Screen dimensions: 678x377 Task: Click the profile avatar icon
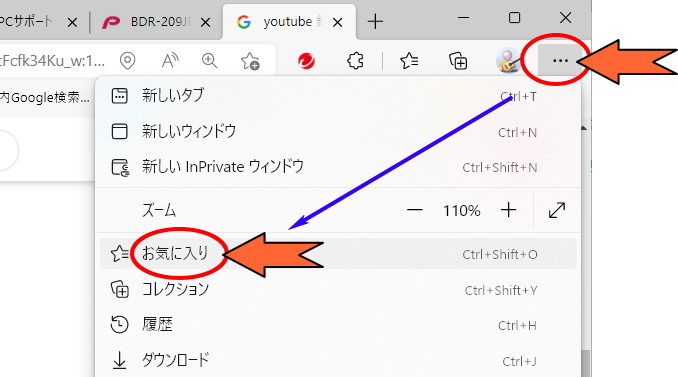coord(508,61)
